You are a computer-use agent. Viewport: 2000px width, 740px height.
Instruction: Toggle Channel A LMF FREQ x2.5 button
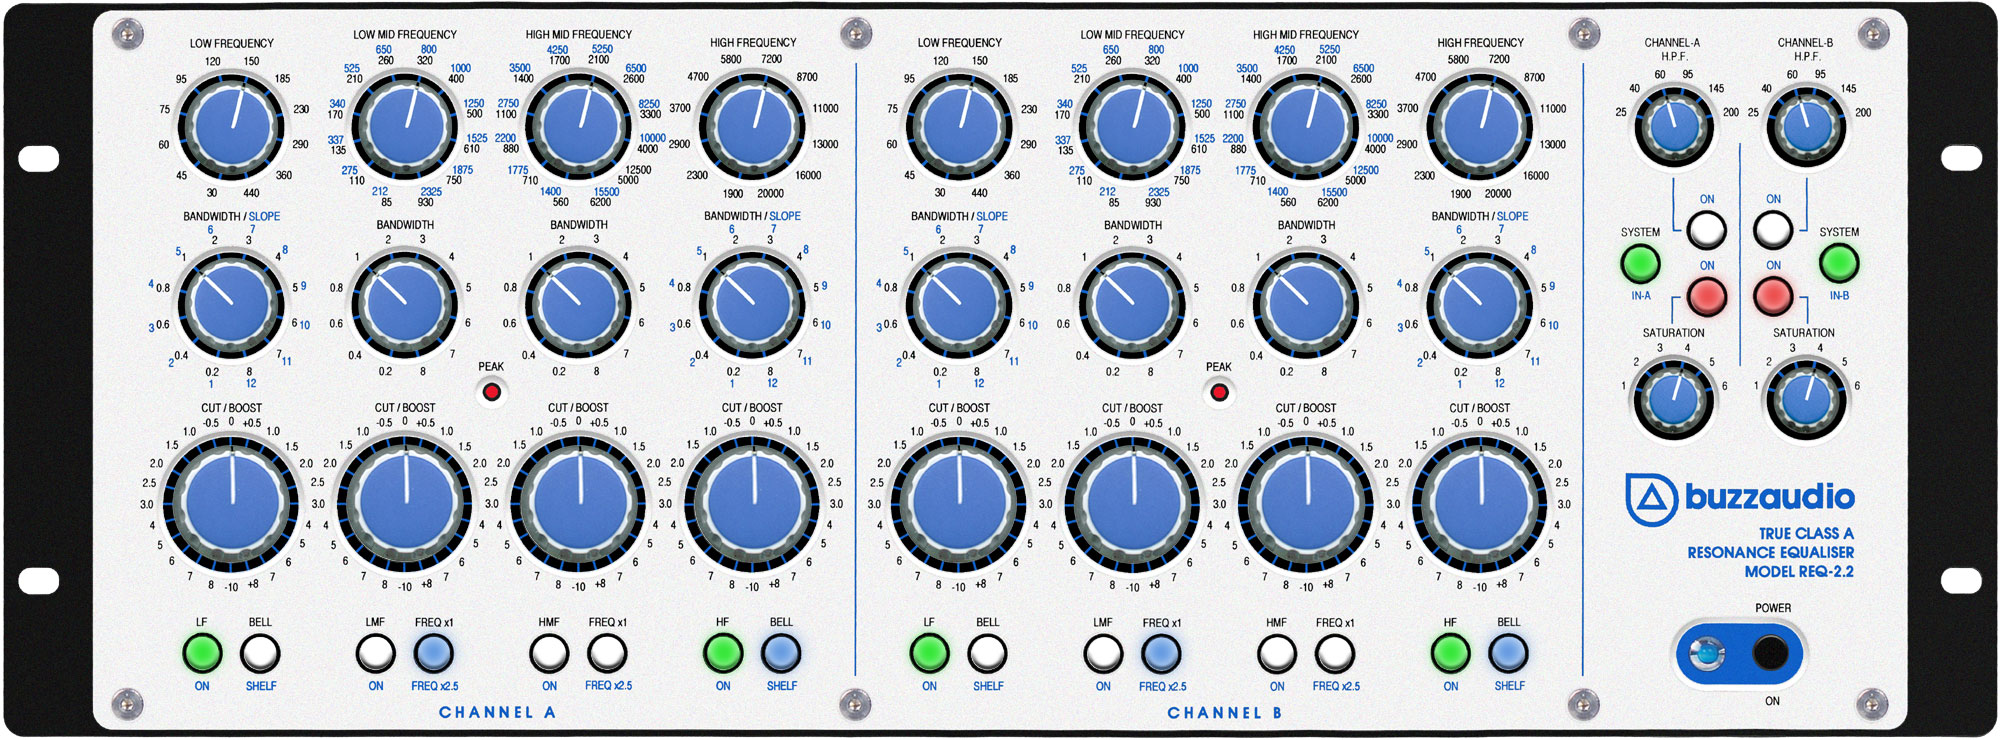434,654
